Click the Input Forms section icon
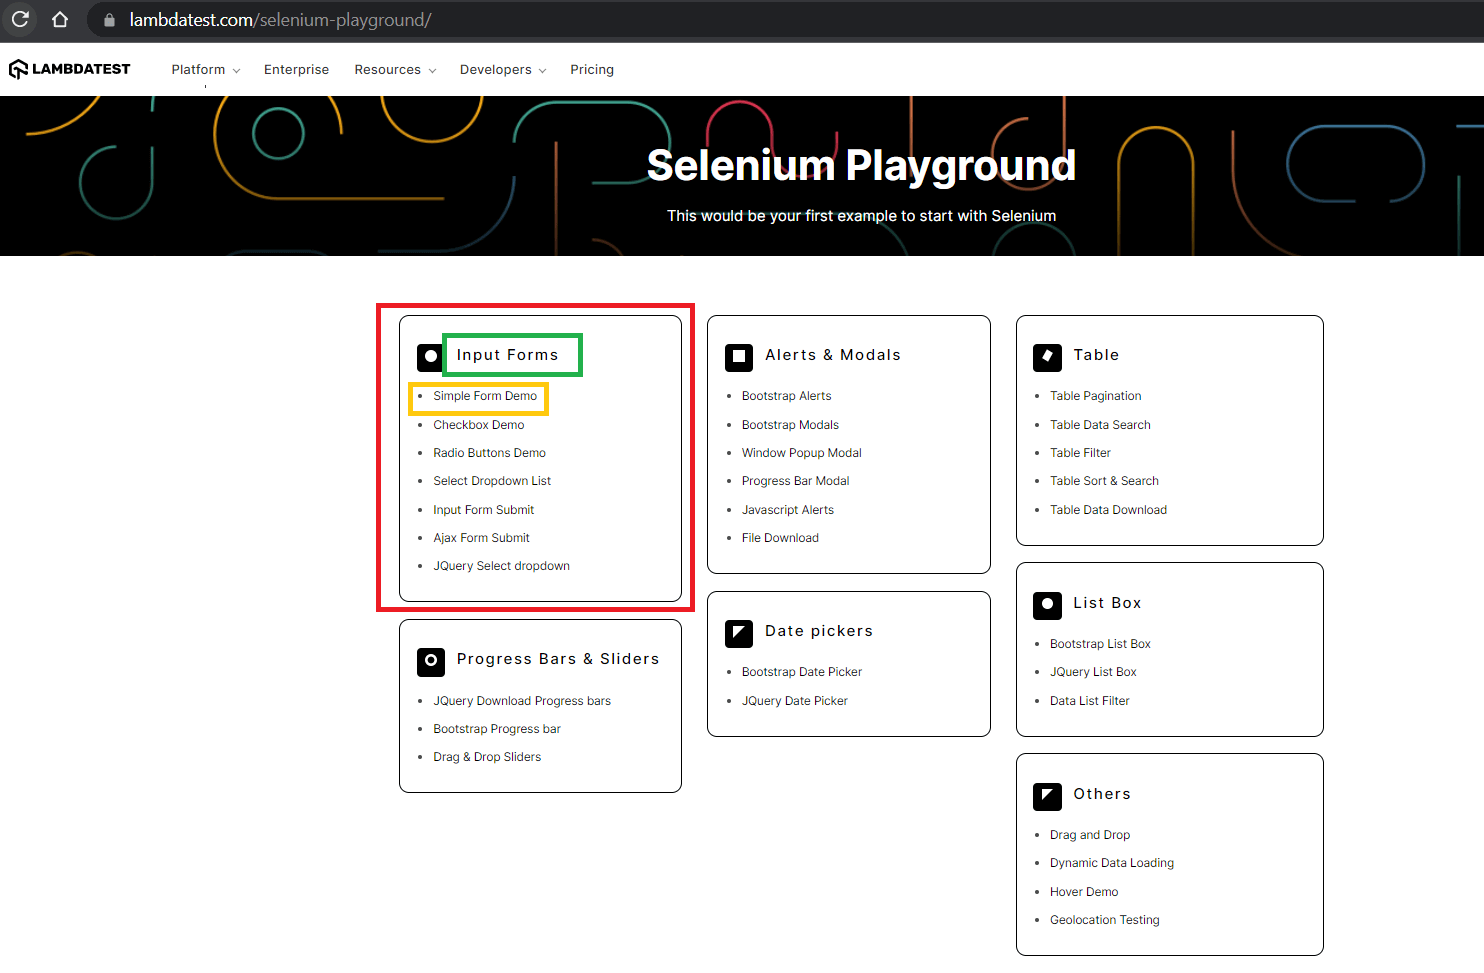1484x973 pixels. click(430, 356)
